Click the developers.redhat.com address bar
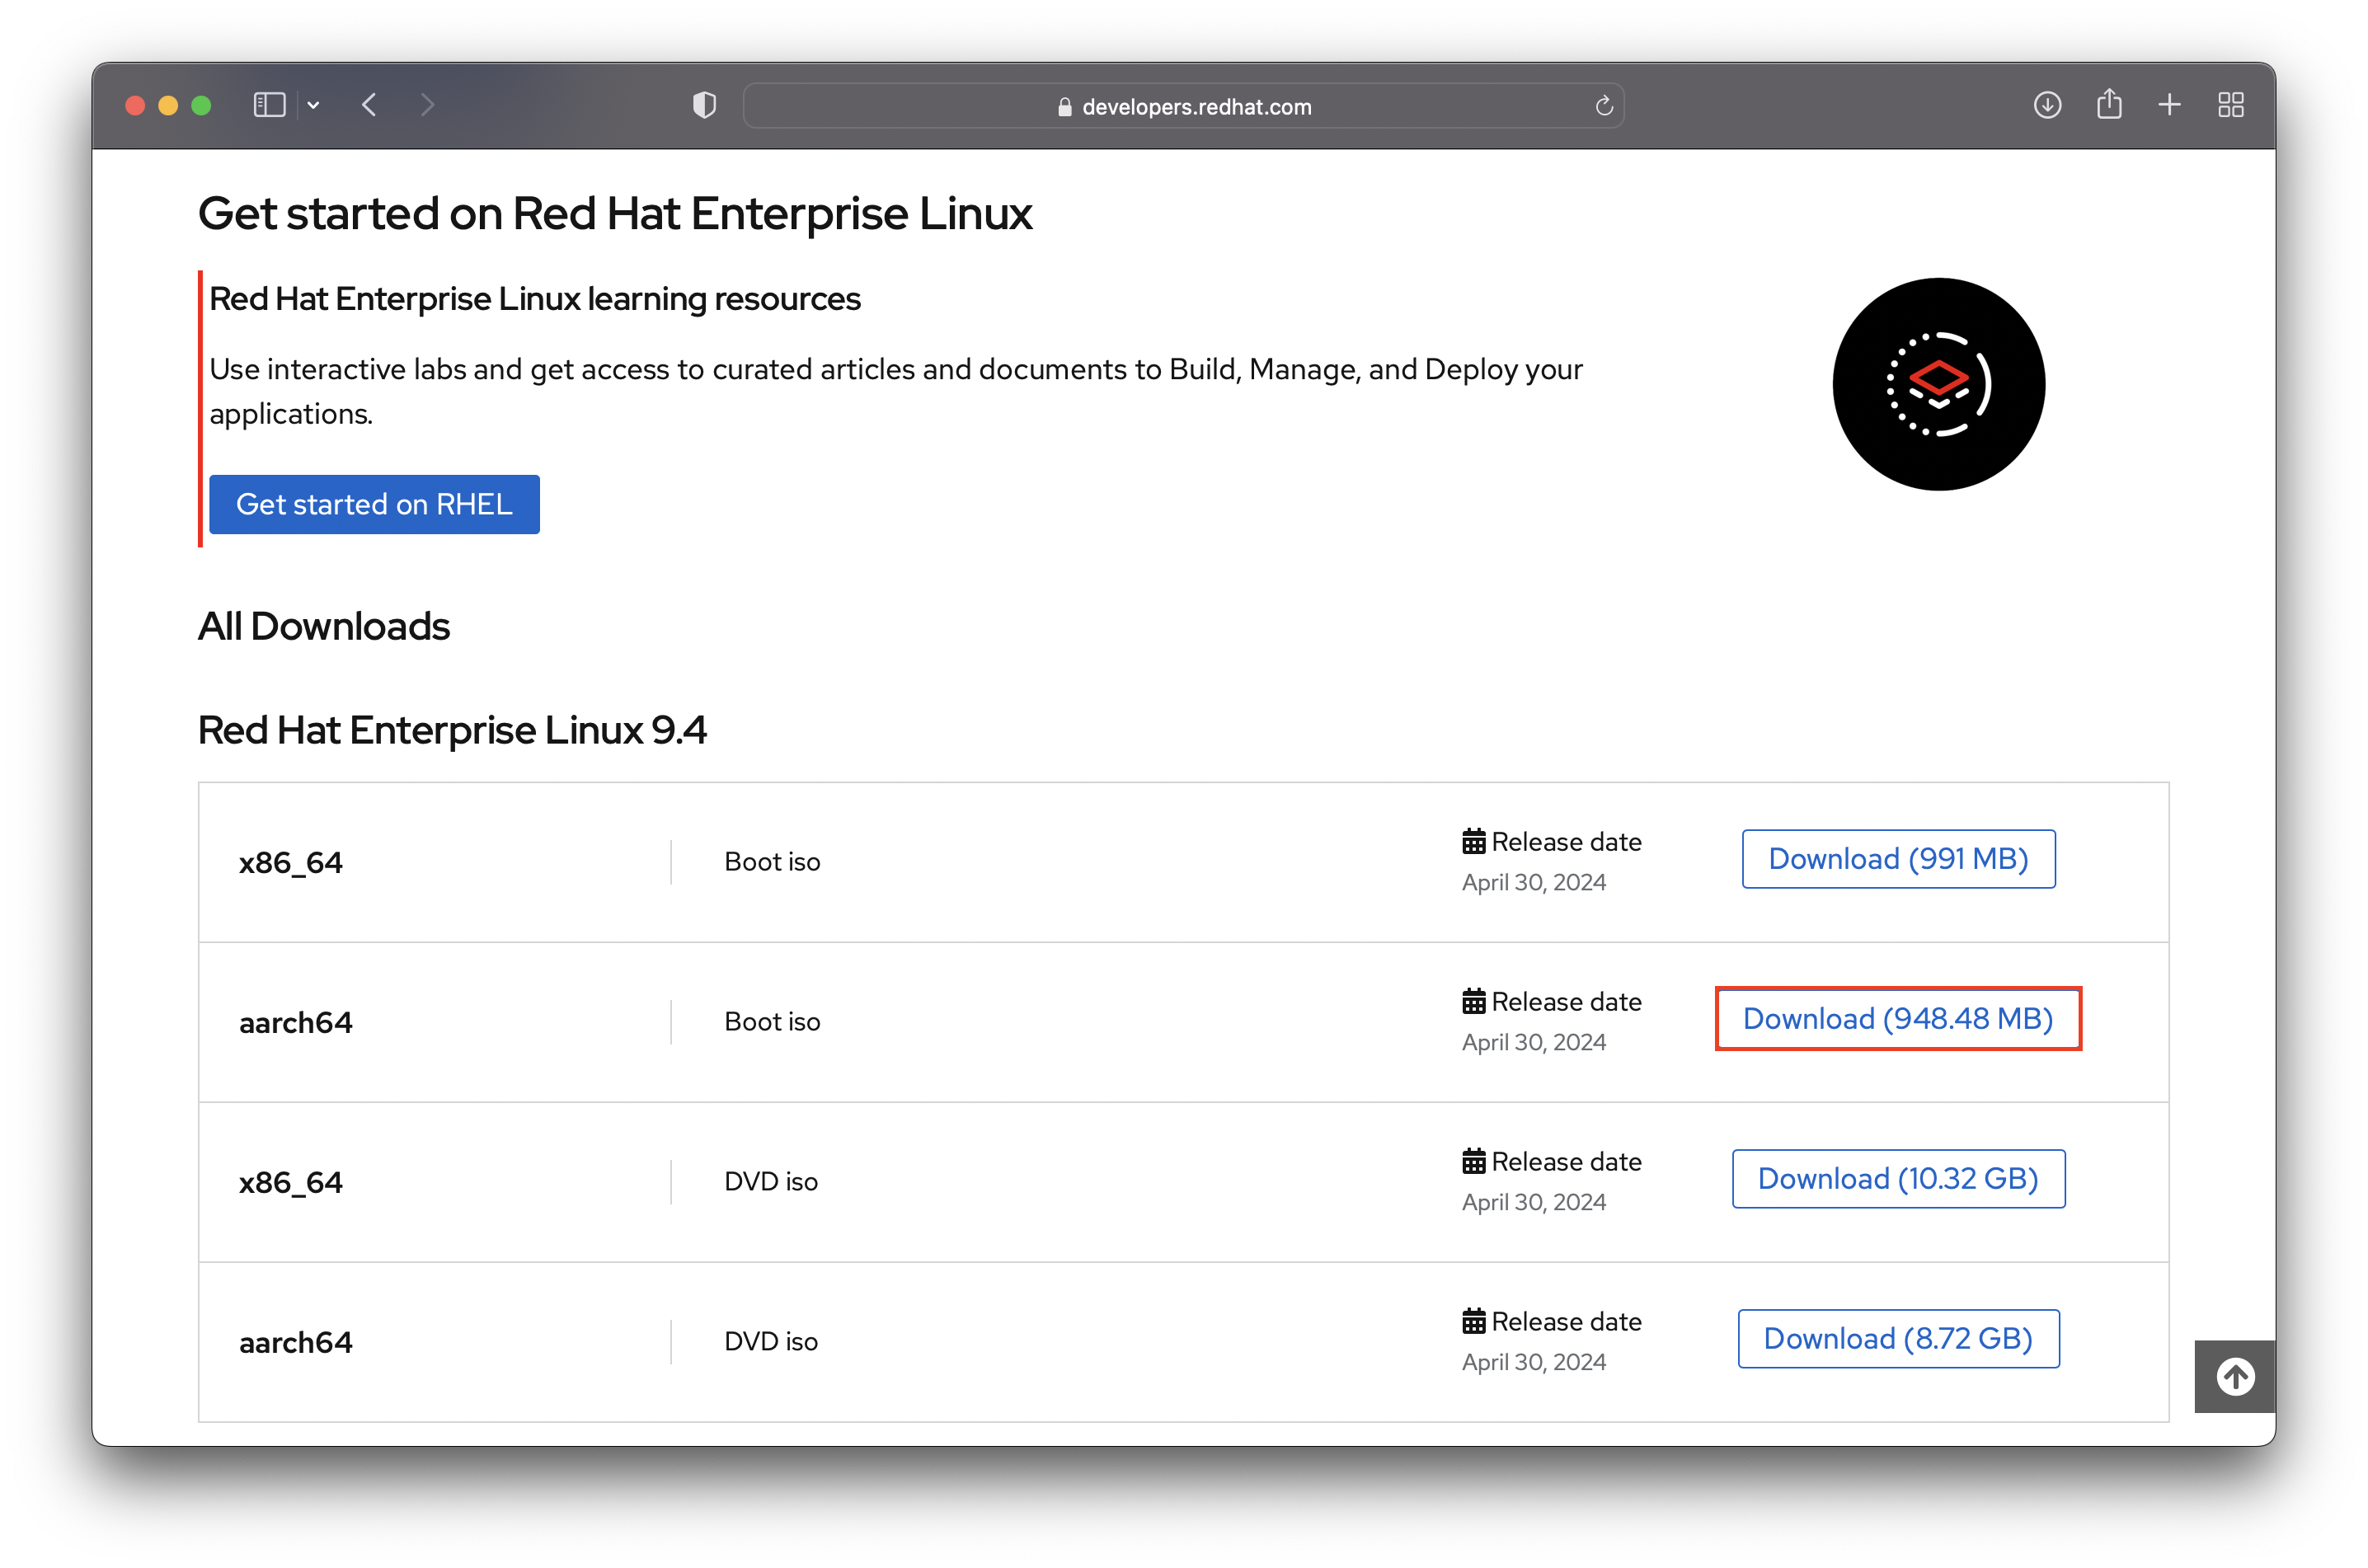 tap(1184, 106)
